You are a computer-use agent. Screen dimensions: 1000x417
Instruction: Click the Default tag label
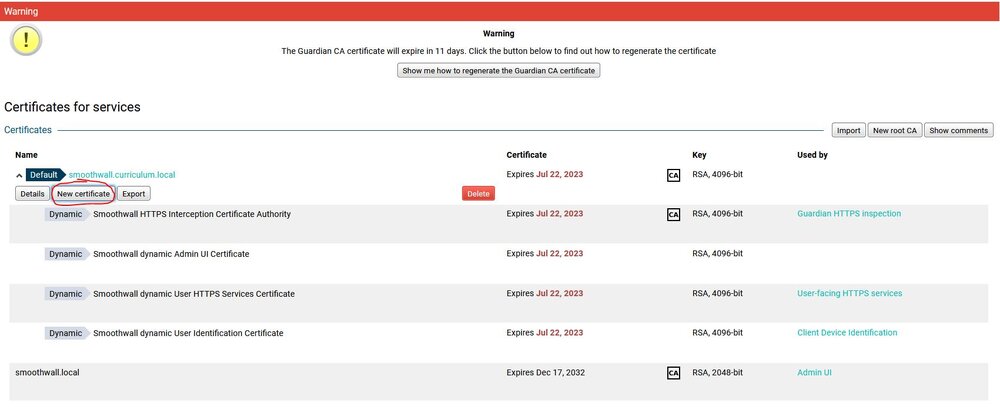point(45,175)
